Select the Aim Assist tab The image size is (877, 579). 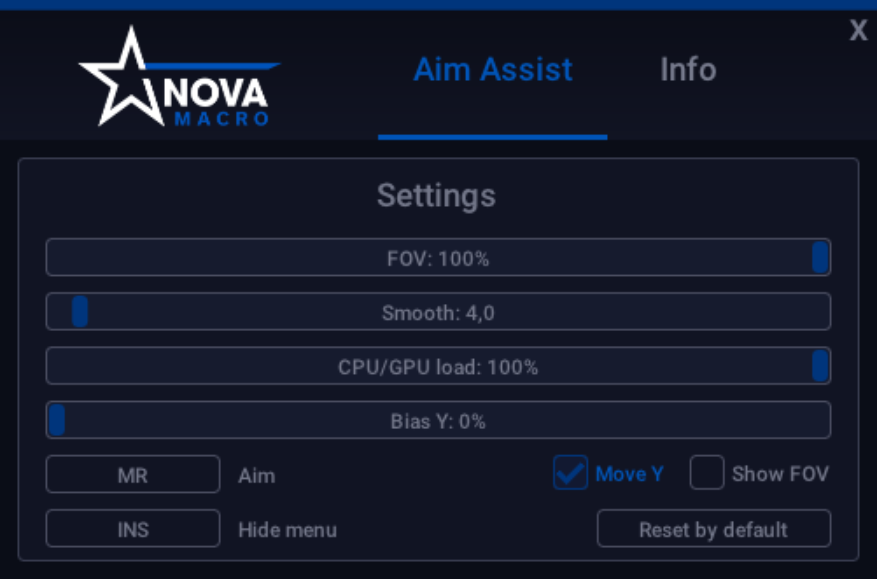pyautogui.click(x=492, y=69)
